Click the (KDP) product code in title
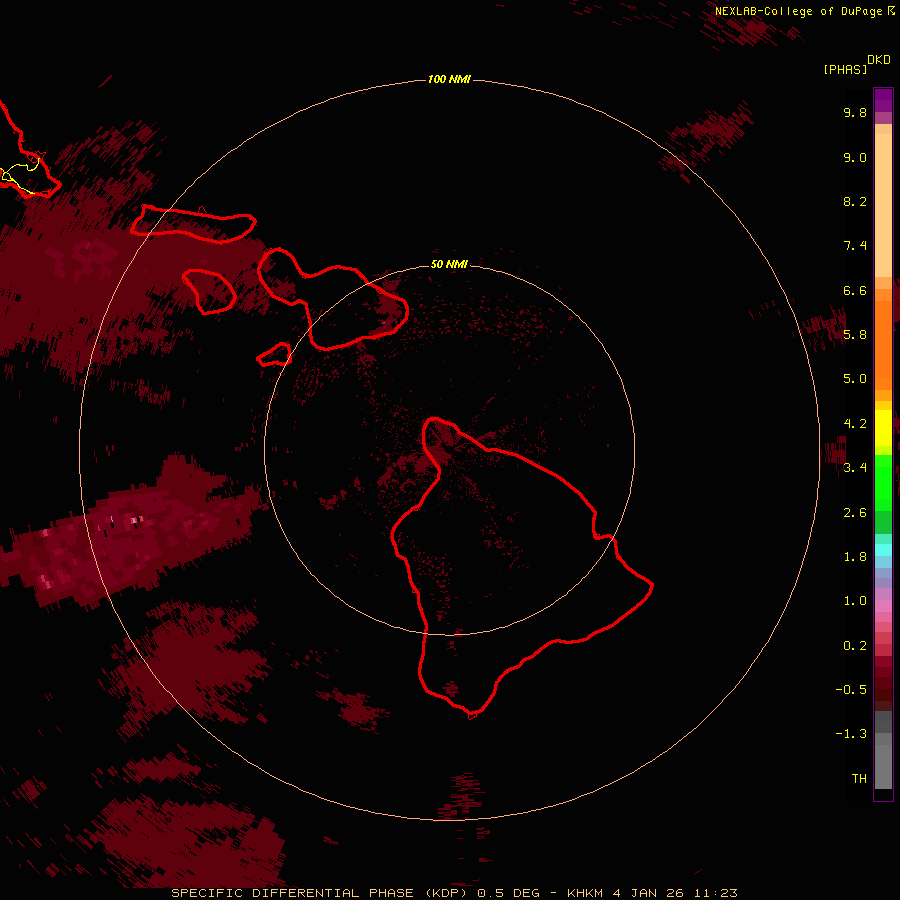This screenshot has width=900, height=900. tap(448, 893)
